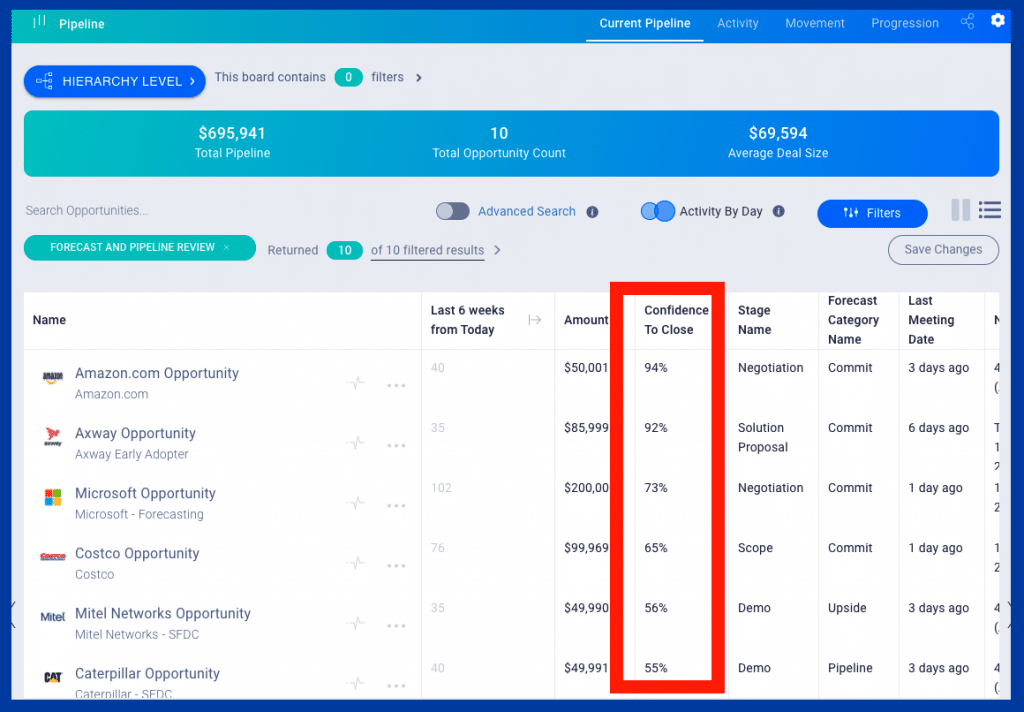Click the Axway Opportunity name
Viewport: 1024px width, 712px height.
[135, 433]
